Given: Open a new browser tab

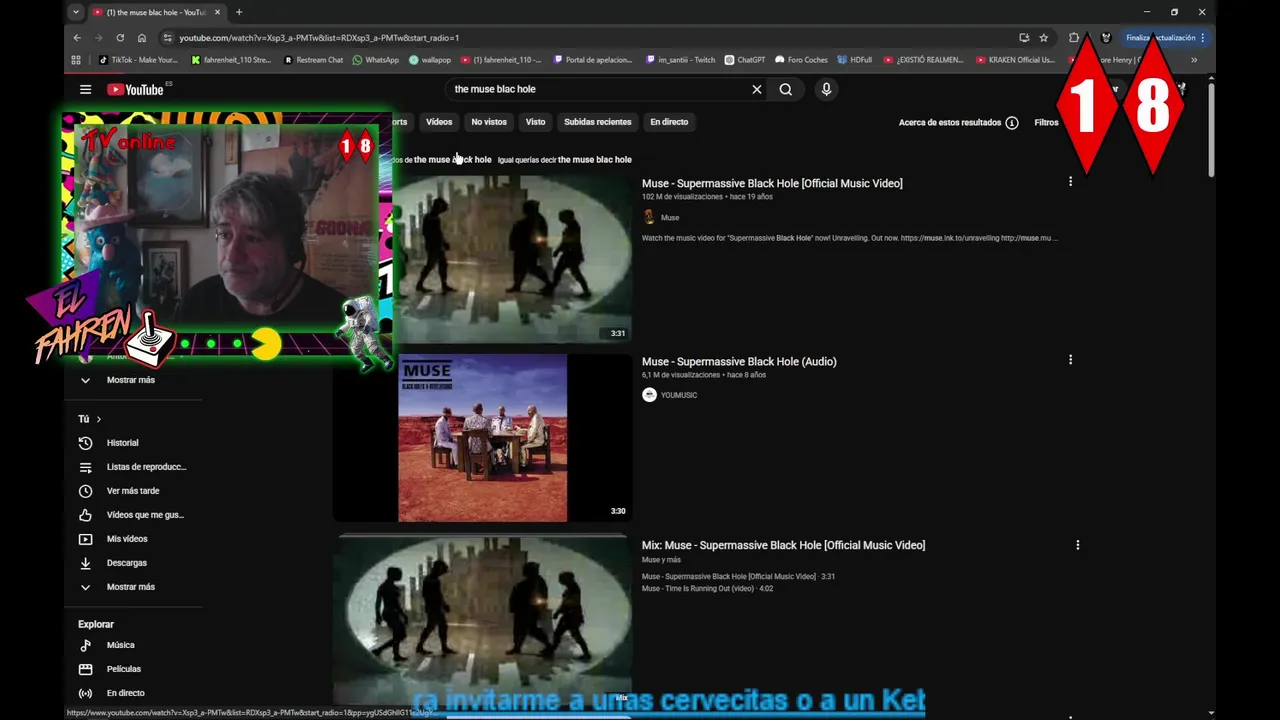Looking at the screenshot, I should pos(238,12).
